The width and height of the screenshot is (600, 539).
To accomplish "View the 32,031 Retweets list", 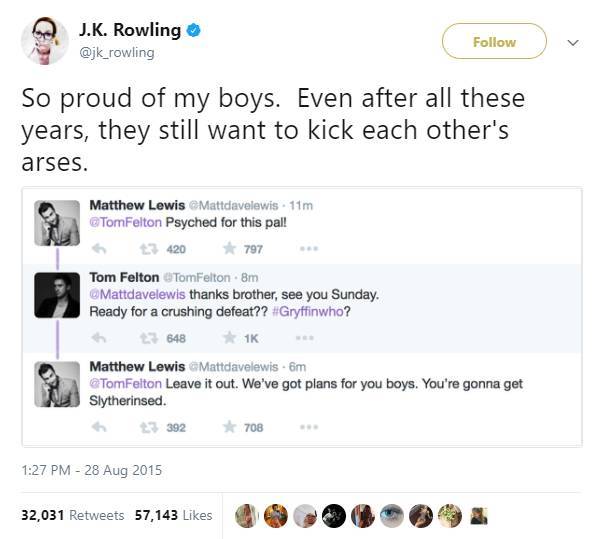I will [x=73, y=515].
